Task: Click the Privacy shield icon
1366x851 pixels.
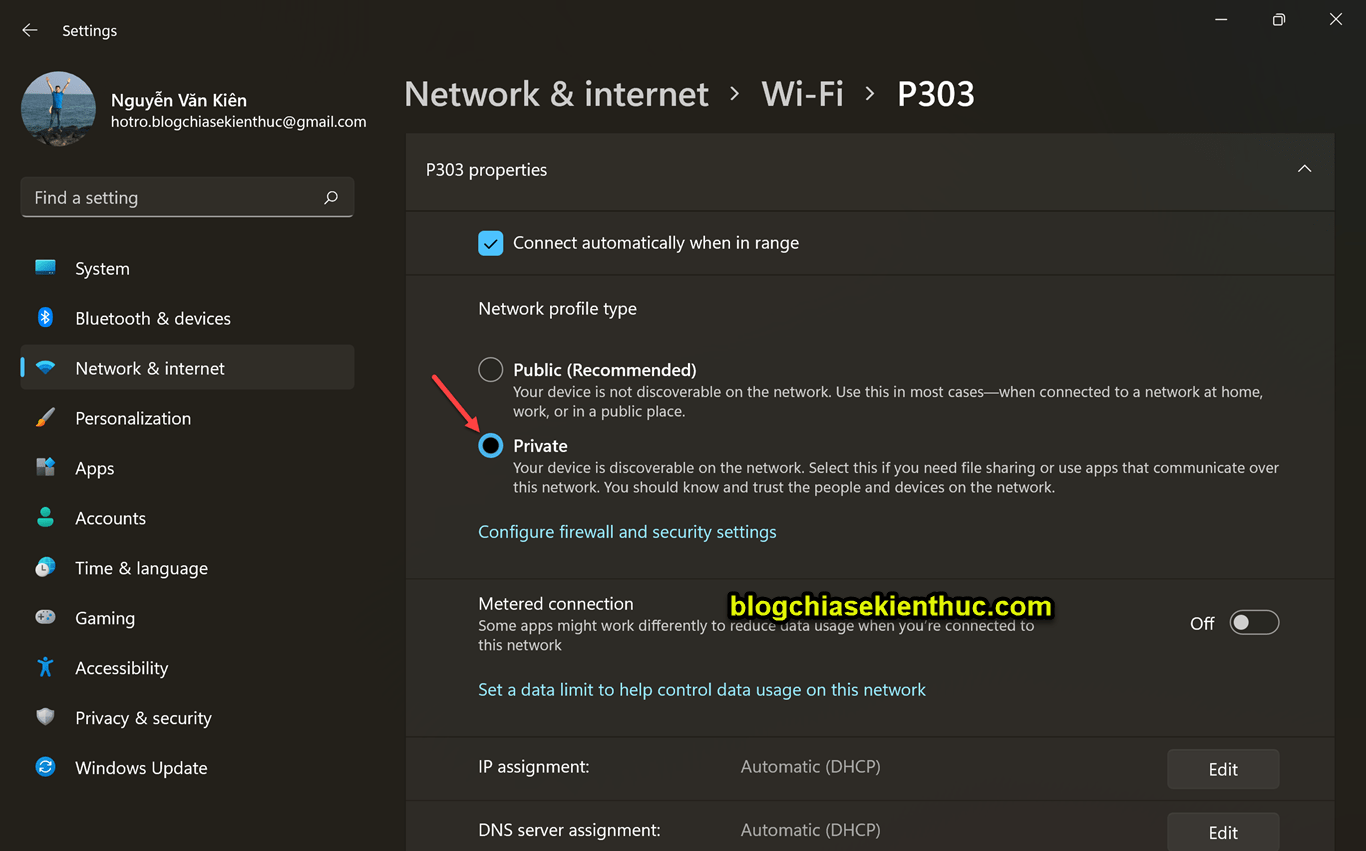Action: (45, 717)
